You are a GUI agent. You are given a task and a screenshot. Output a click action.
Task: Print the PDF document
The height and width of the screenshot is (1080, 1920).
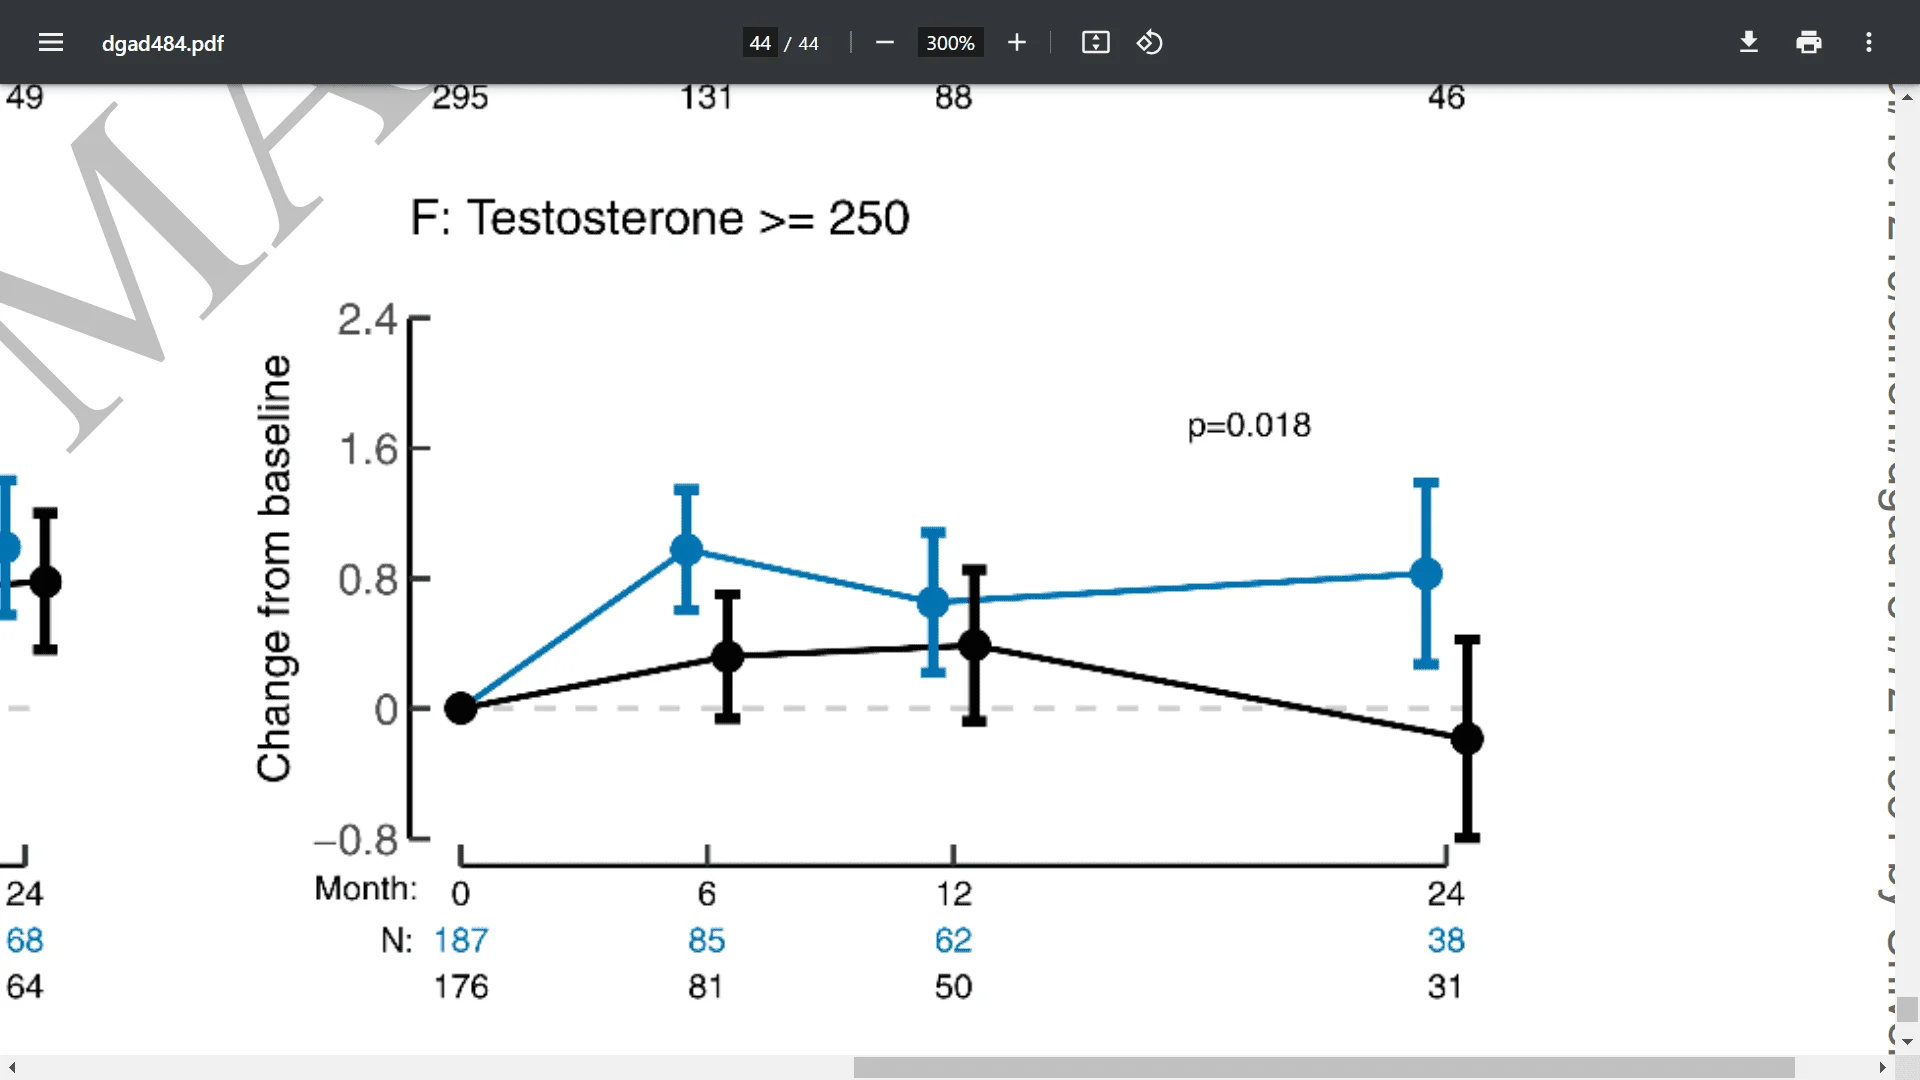pyautogui.click(x=1809, y=42)
